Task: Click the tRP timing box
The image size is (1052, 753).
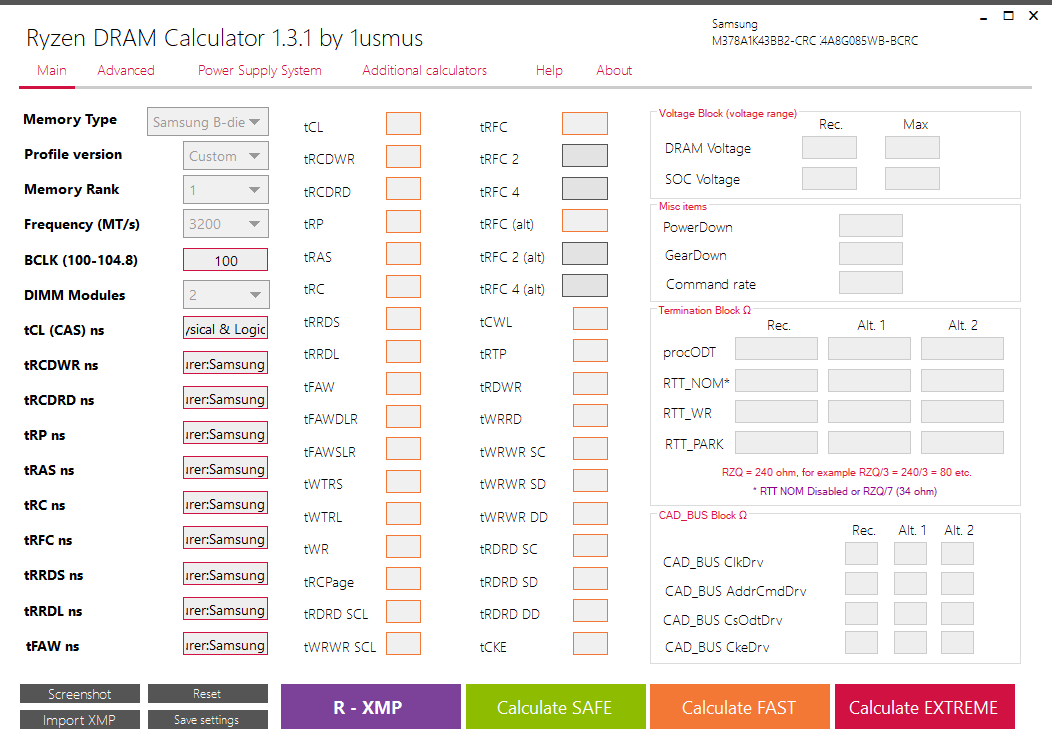Action: pos(403,221)
